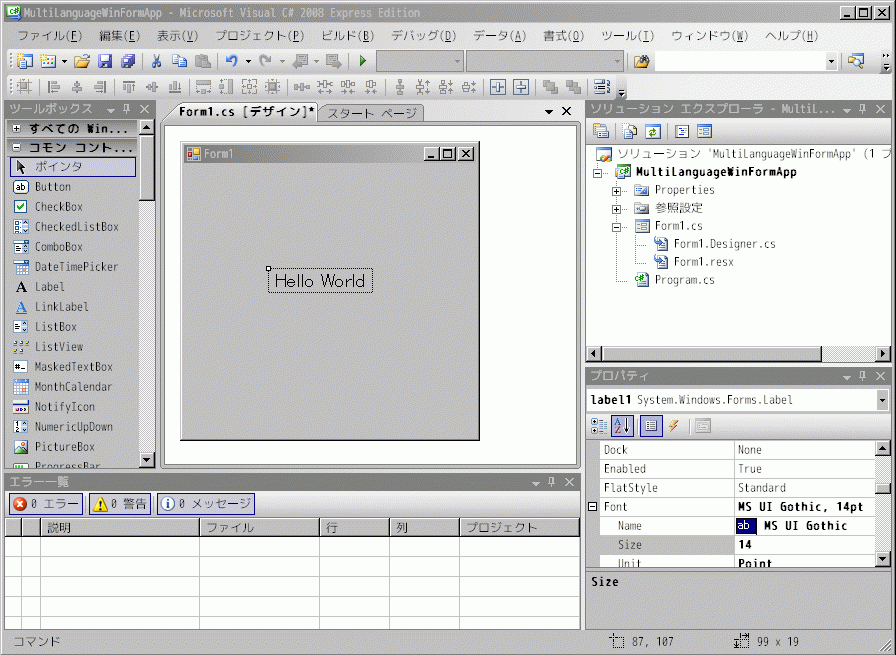Click the Align Lefts layout icon
The width and height of the screenshot is (896, 655).
point(54,87)
